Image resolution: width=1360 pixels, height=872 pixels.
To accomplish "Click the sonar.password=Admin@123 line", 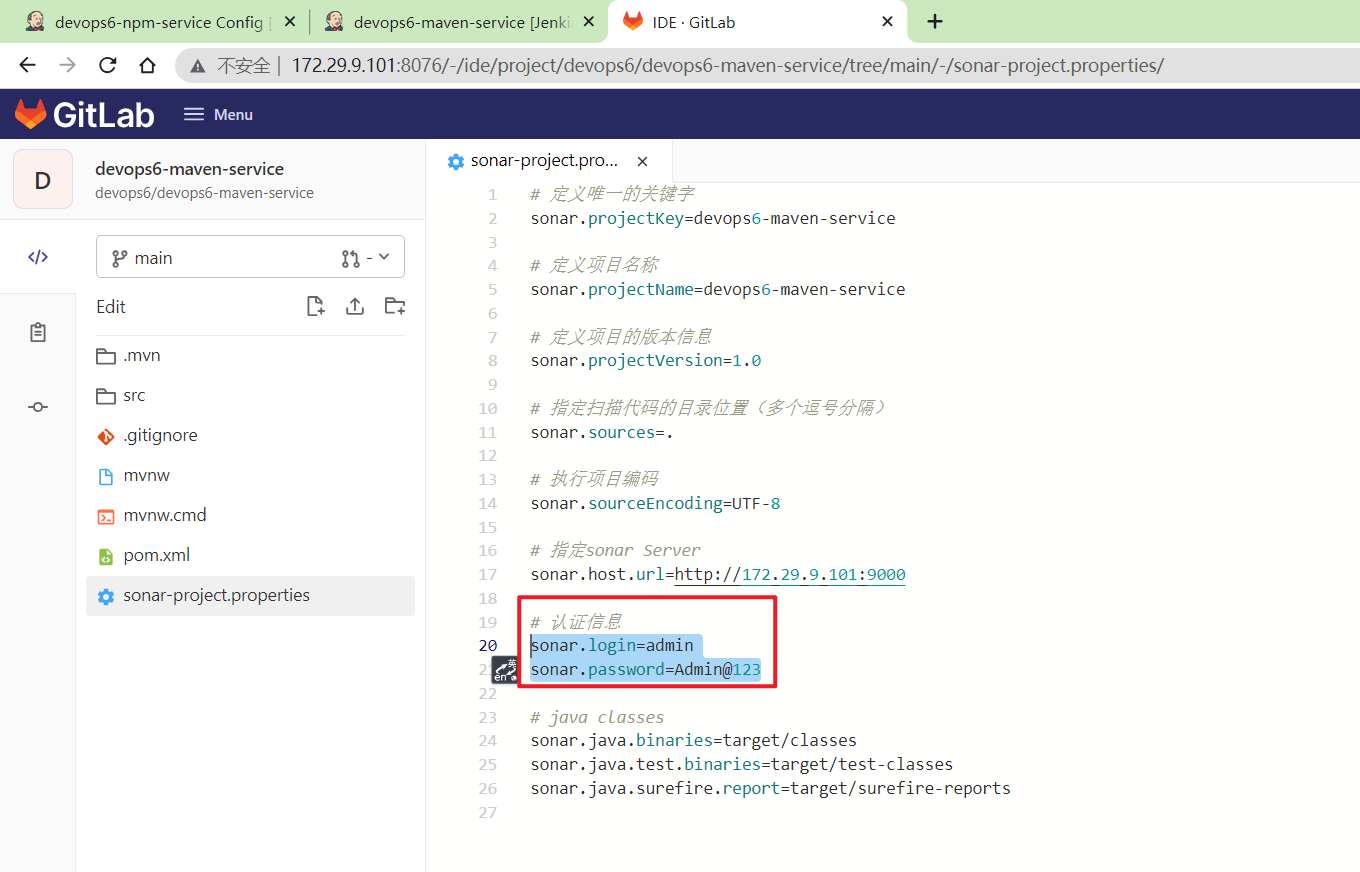I will coord(646,669).
